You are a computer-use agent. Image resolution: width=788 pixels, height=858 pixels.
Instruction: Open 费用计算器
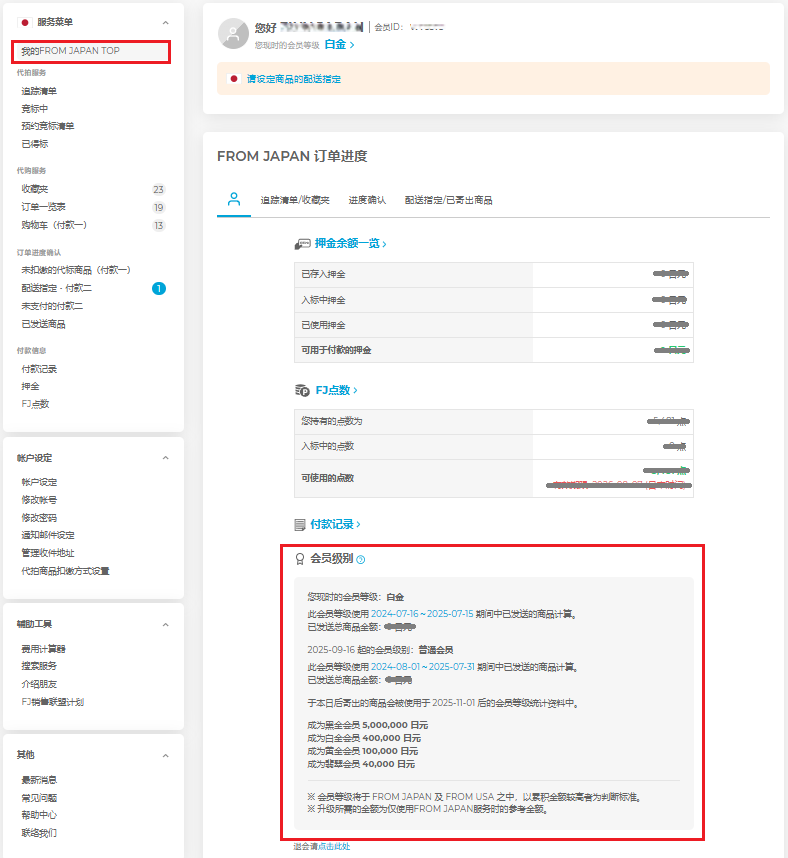(x=43, y=649)
